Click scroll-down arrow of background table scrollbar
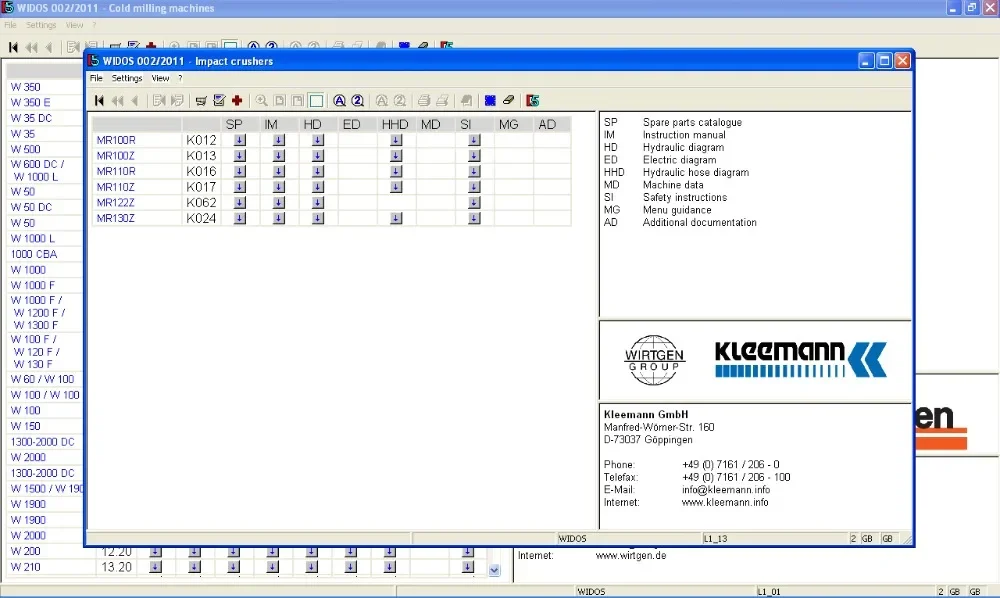Image resolution: width=1000 pixels, height=598 pixels. (x=494, y=570)
